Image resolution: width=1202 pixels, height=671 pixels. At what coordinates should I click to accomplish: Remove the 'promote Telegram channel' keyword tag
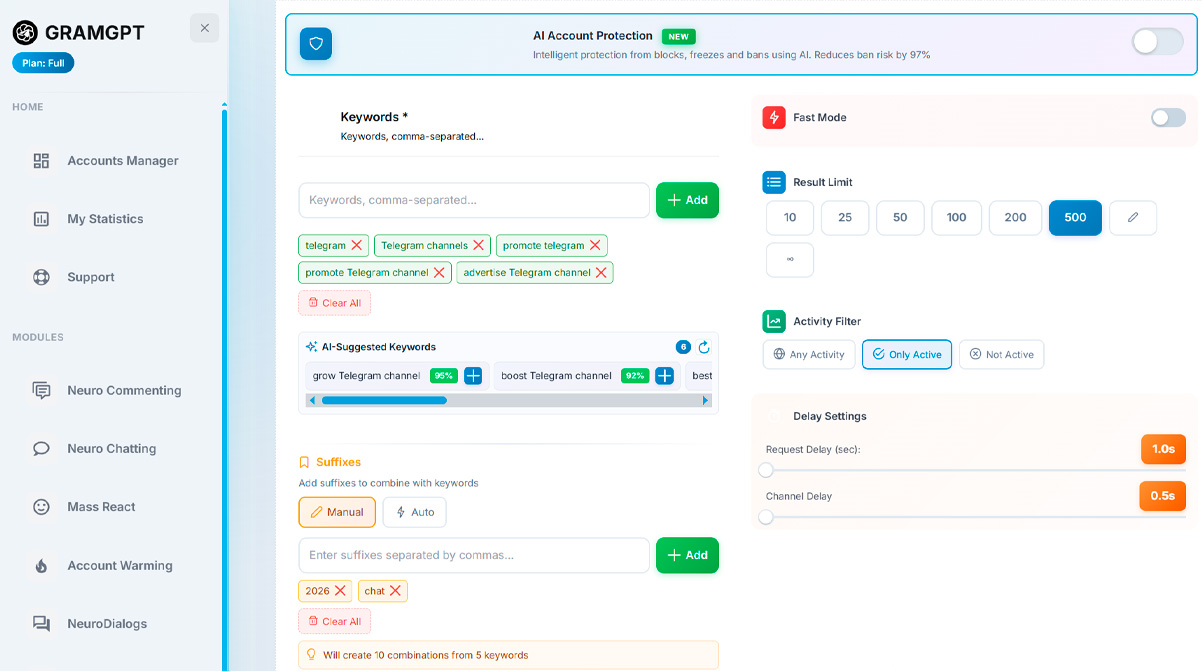[x=439, y=272]
